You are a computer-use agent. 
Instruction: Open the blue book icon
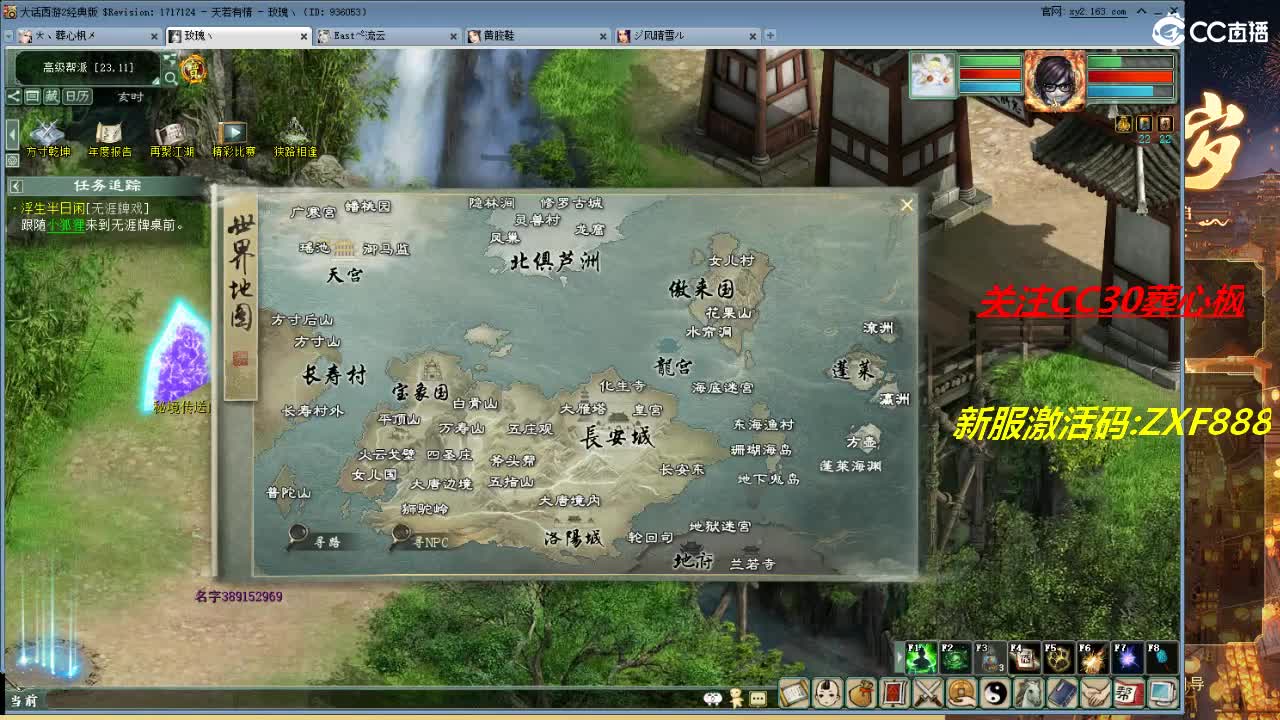click(x=1062, y=692)
